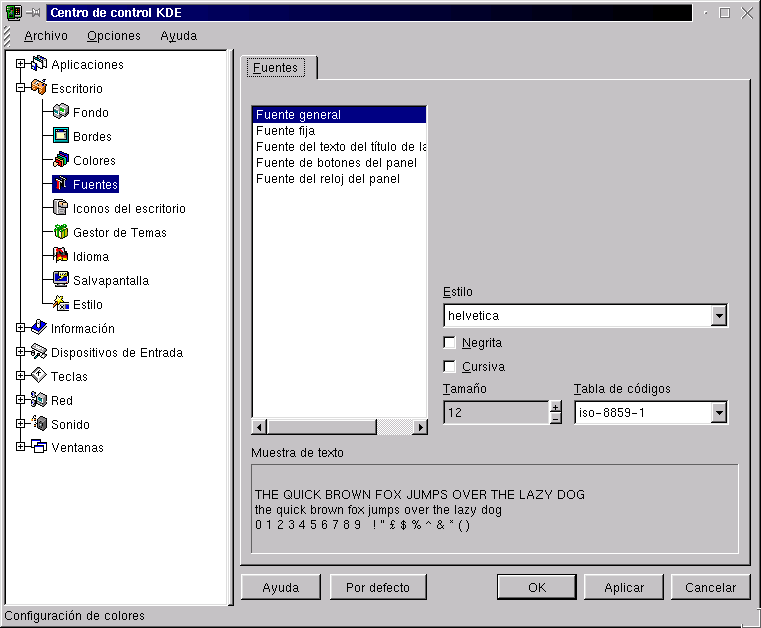Click the font list horizontal scrollbar right arrow
Viewport: 761px width, 628px height.
tap(420, 427)
